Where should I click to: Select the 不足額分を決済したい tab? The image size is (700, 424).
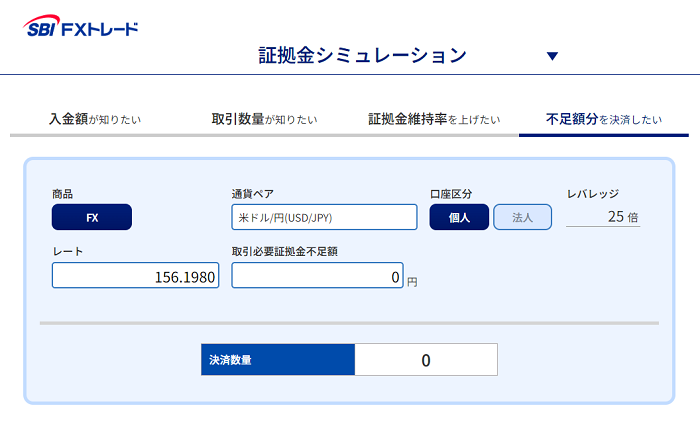(x=604, y=119)
